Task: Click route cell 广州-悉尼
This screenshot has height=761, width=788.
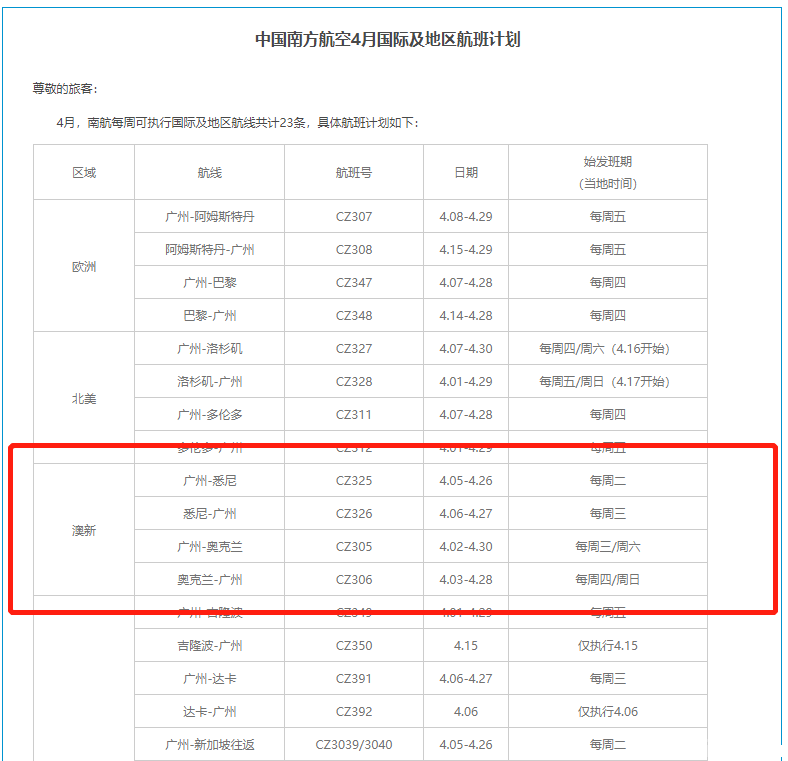Action: (210, 481)
